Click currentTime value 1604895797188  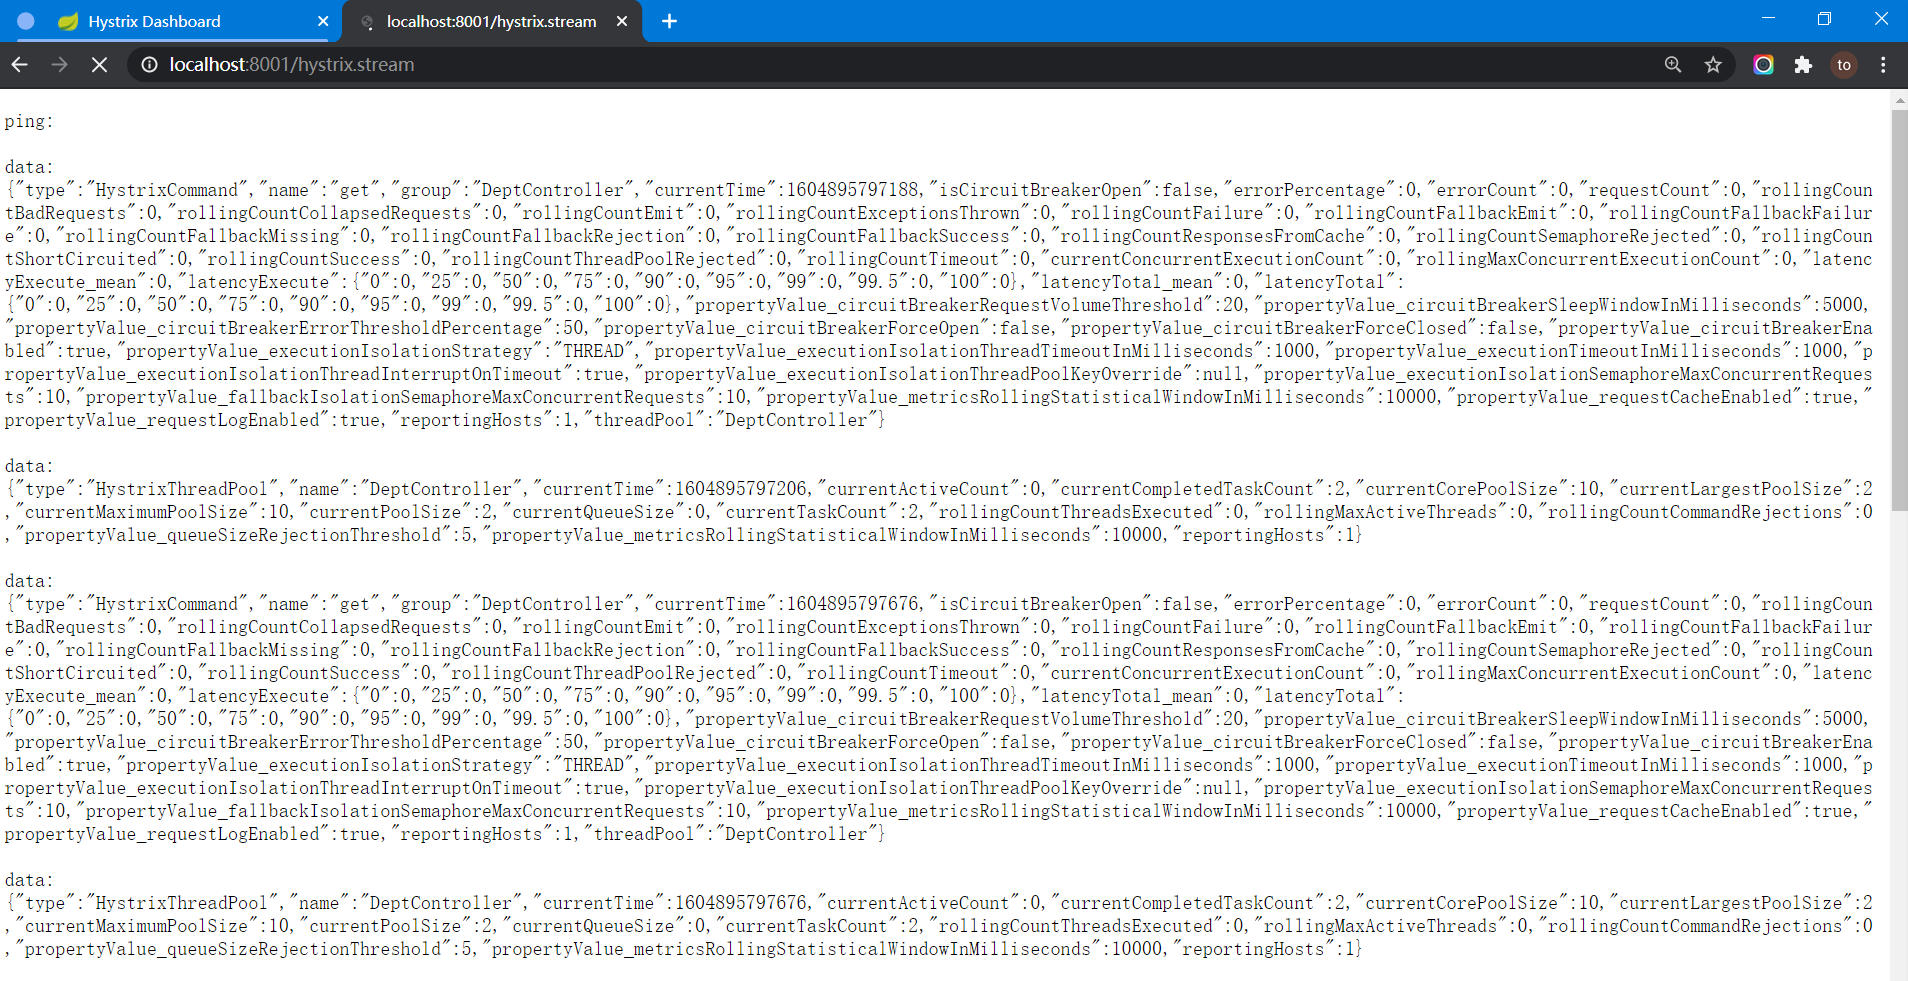point(852,190)
